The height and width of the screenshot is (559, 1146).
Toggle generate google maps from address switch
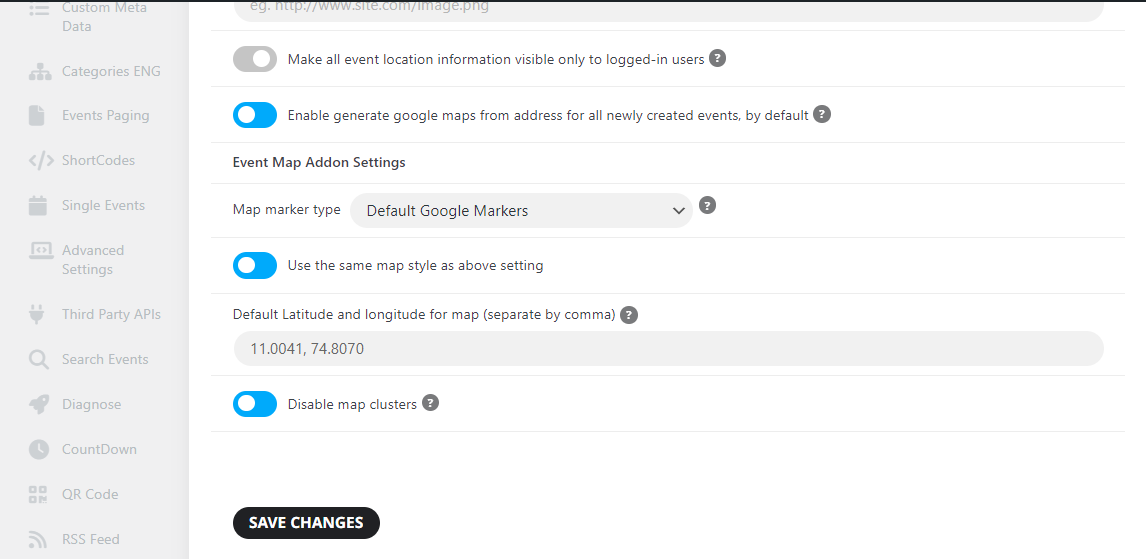(x=255, y=115)
